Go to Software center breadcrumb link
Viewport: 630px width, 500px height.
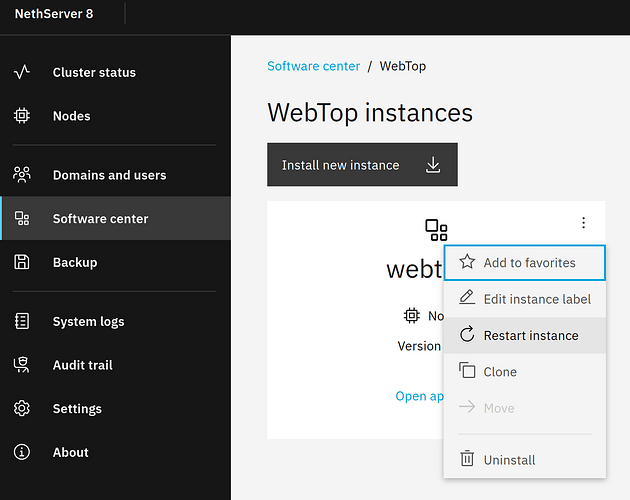pyautogui.click(x=313, y=66)
